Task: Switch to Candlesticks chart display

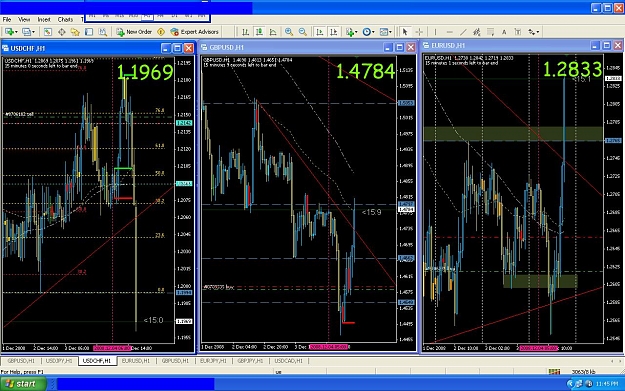Action: tap(259, 32)
